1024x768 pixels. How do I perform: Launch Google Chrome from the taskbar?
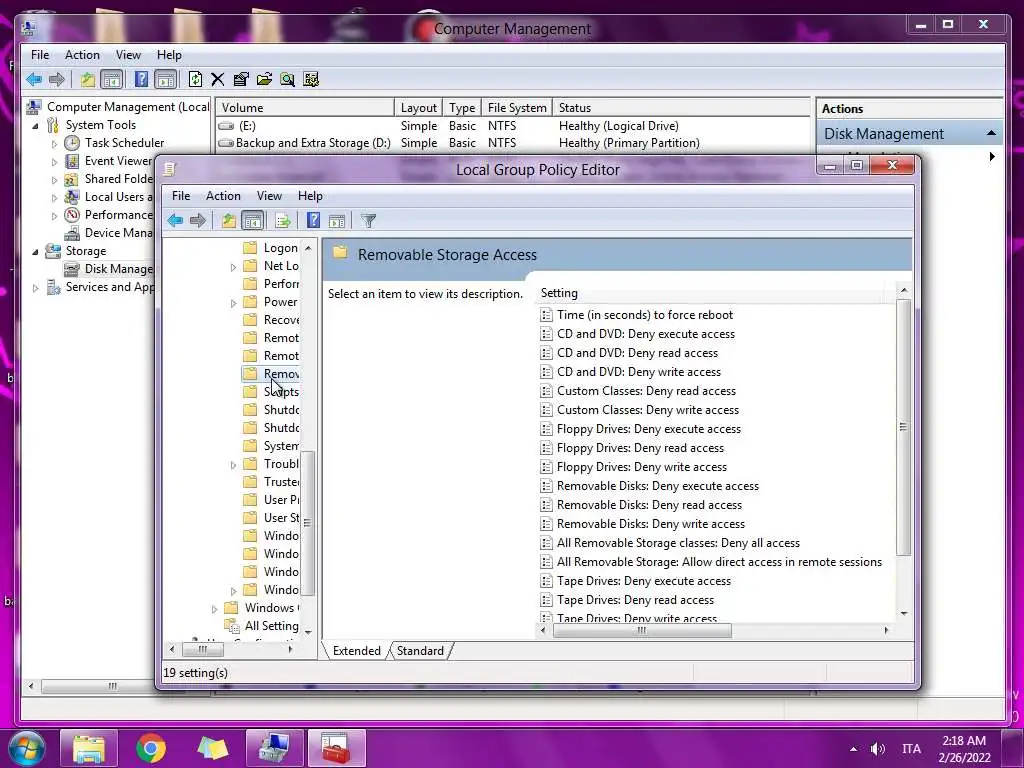[151, 748]
